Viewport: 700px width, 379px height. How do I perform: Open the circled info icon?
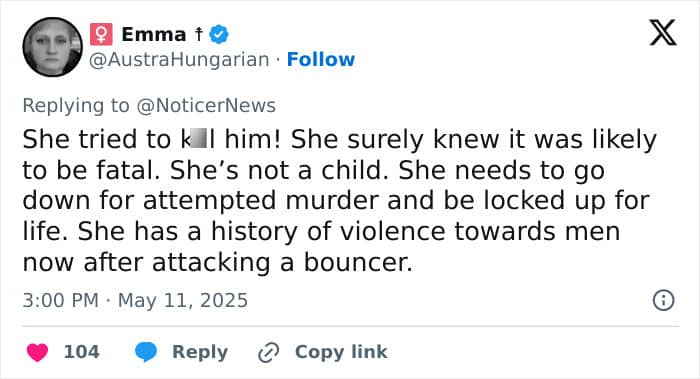point(663,300)
